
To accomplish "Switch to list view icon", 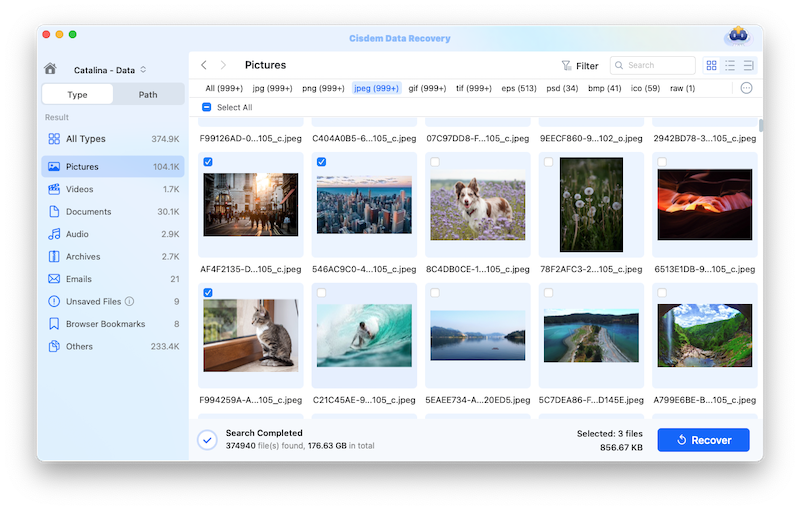I will (730, 66).
